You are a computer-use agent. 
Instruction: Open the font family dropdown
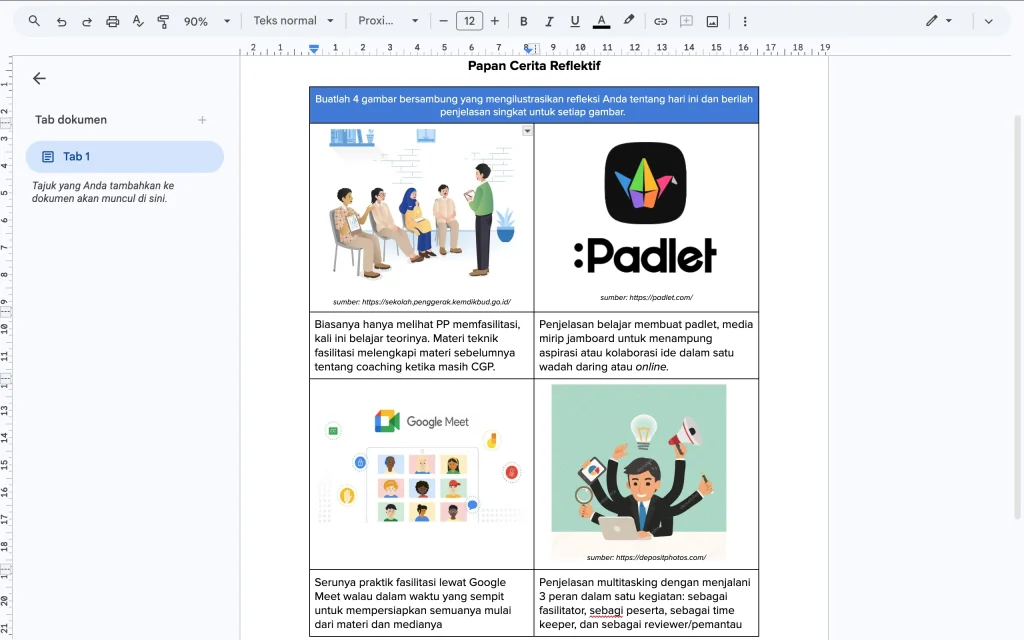[388, 21]
